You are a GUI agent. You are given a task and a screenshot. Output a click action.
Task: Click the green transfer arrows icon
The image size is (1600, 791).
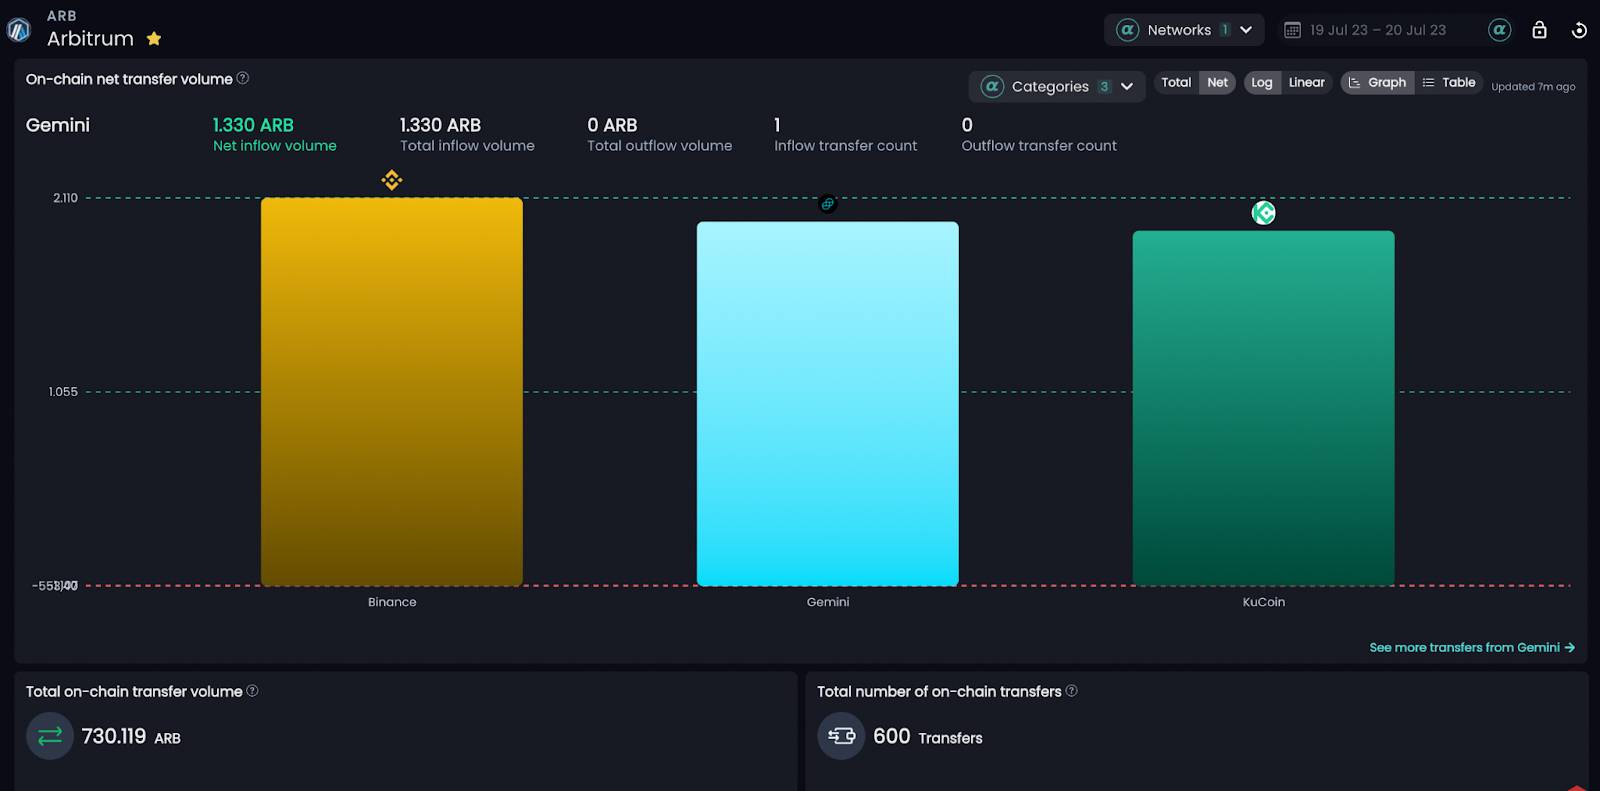tap(50, 736)
